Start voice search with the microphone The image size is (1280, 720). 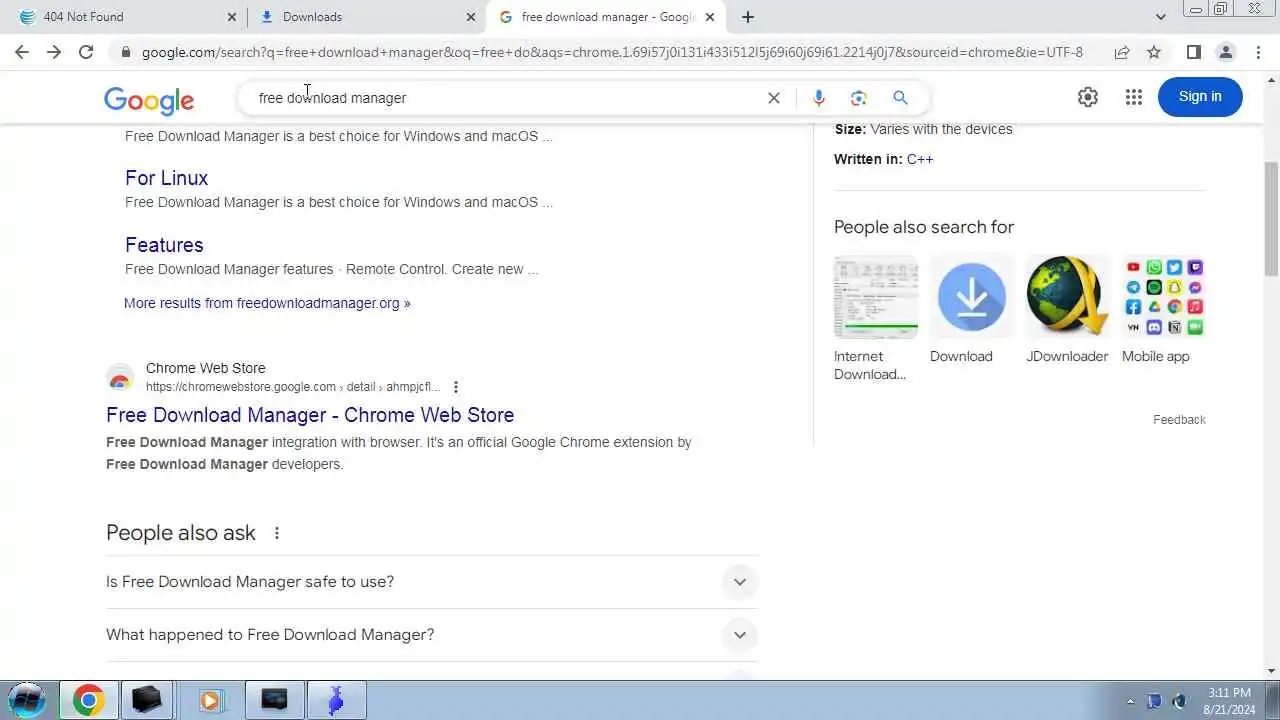click(818, 98)
